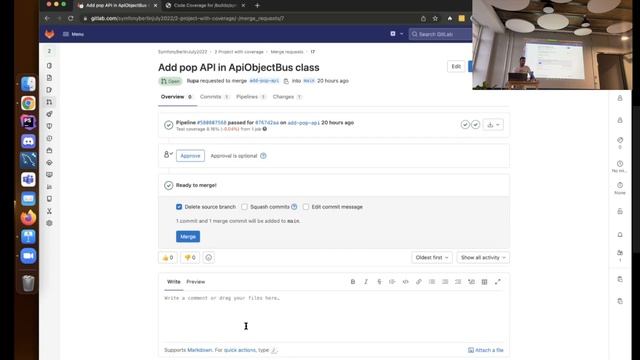The image size is (640, 360).
Task: Insert a table from comment toolbar
Action: tap(484, 282)
